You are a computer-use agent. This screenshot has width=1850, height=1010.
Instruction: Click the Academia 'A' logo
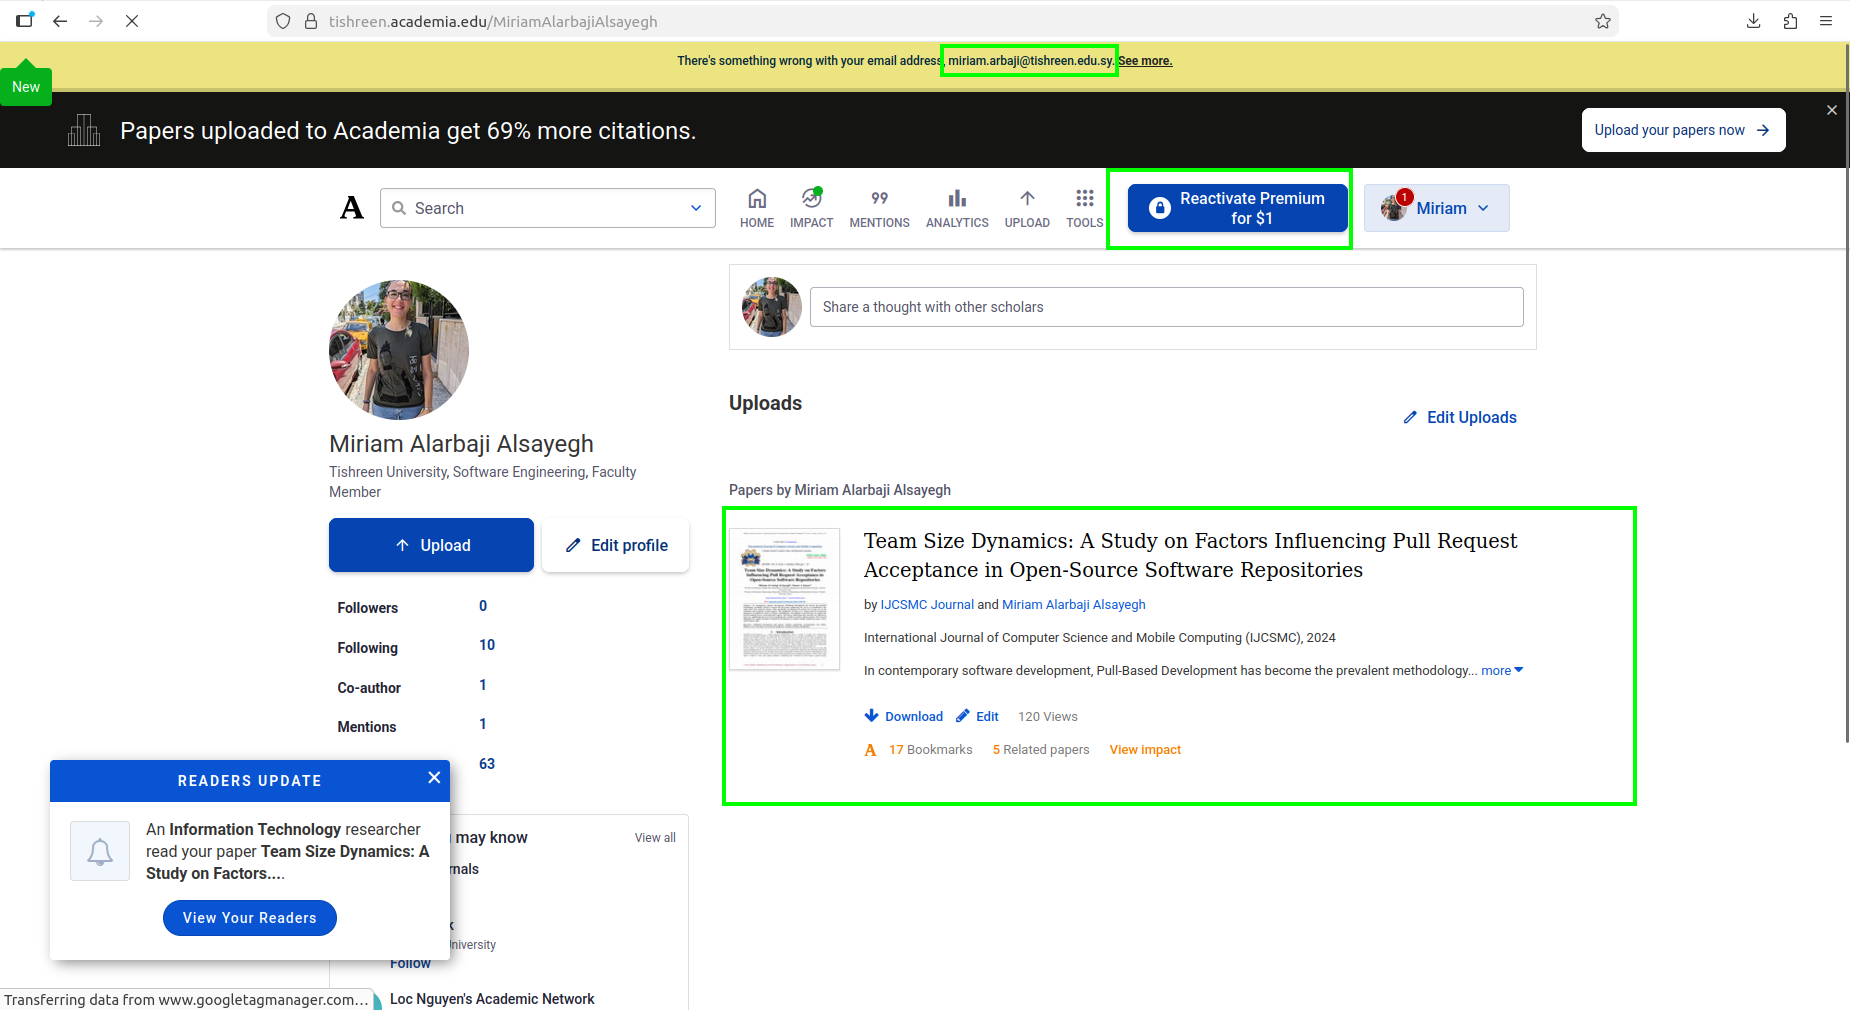(x=352, y=208)
